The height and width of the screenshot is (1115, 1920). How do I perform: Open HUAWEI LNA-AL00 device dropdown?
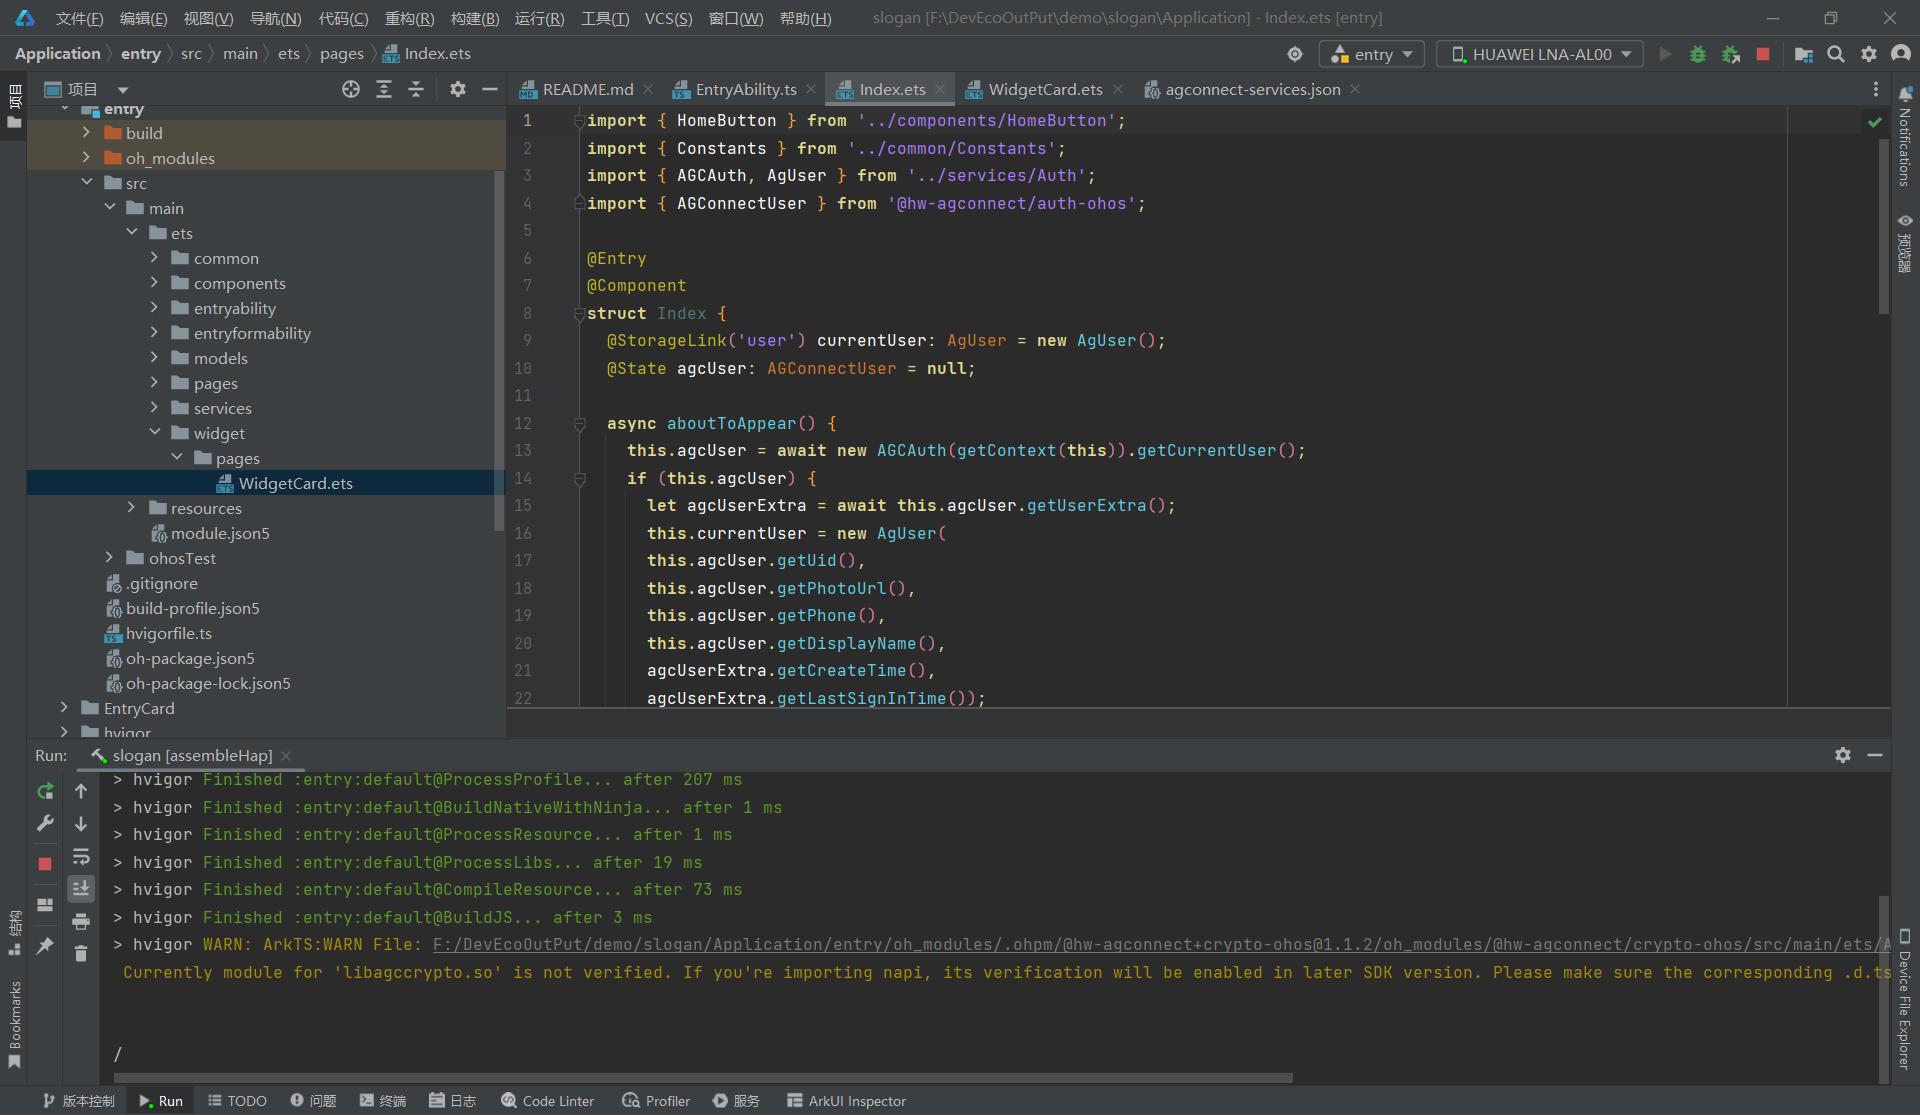(1540, 54)
